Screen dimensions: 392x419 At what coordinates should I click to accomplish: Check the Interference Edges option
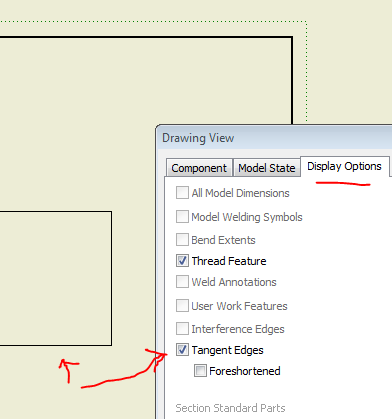[x=182, y=329]
